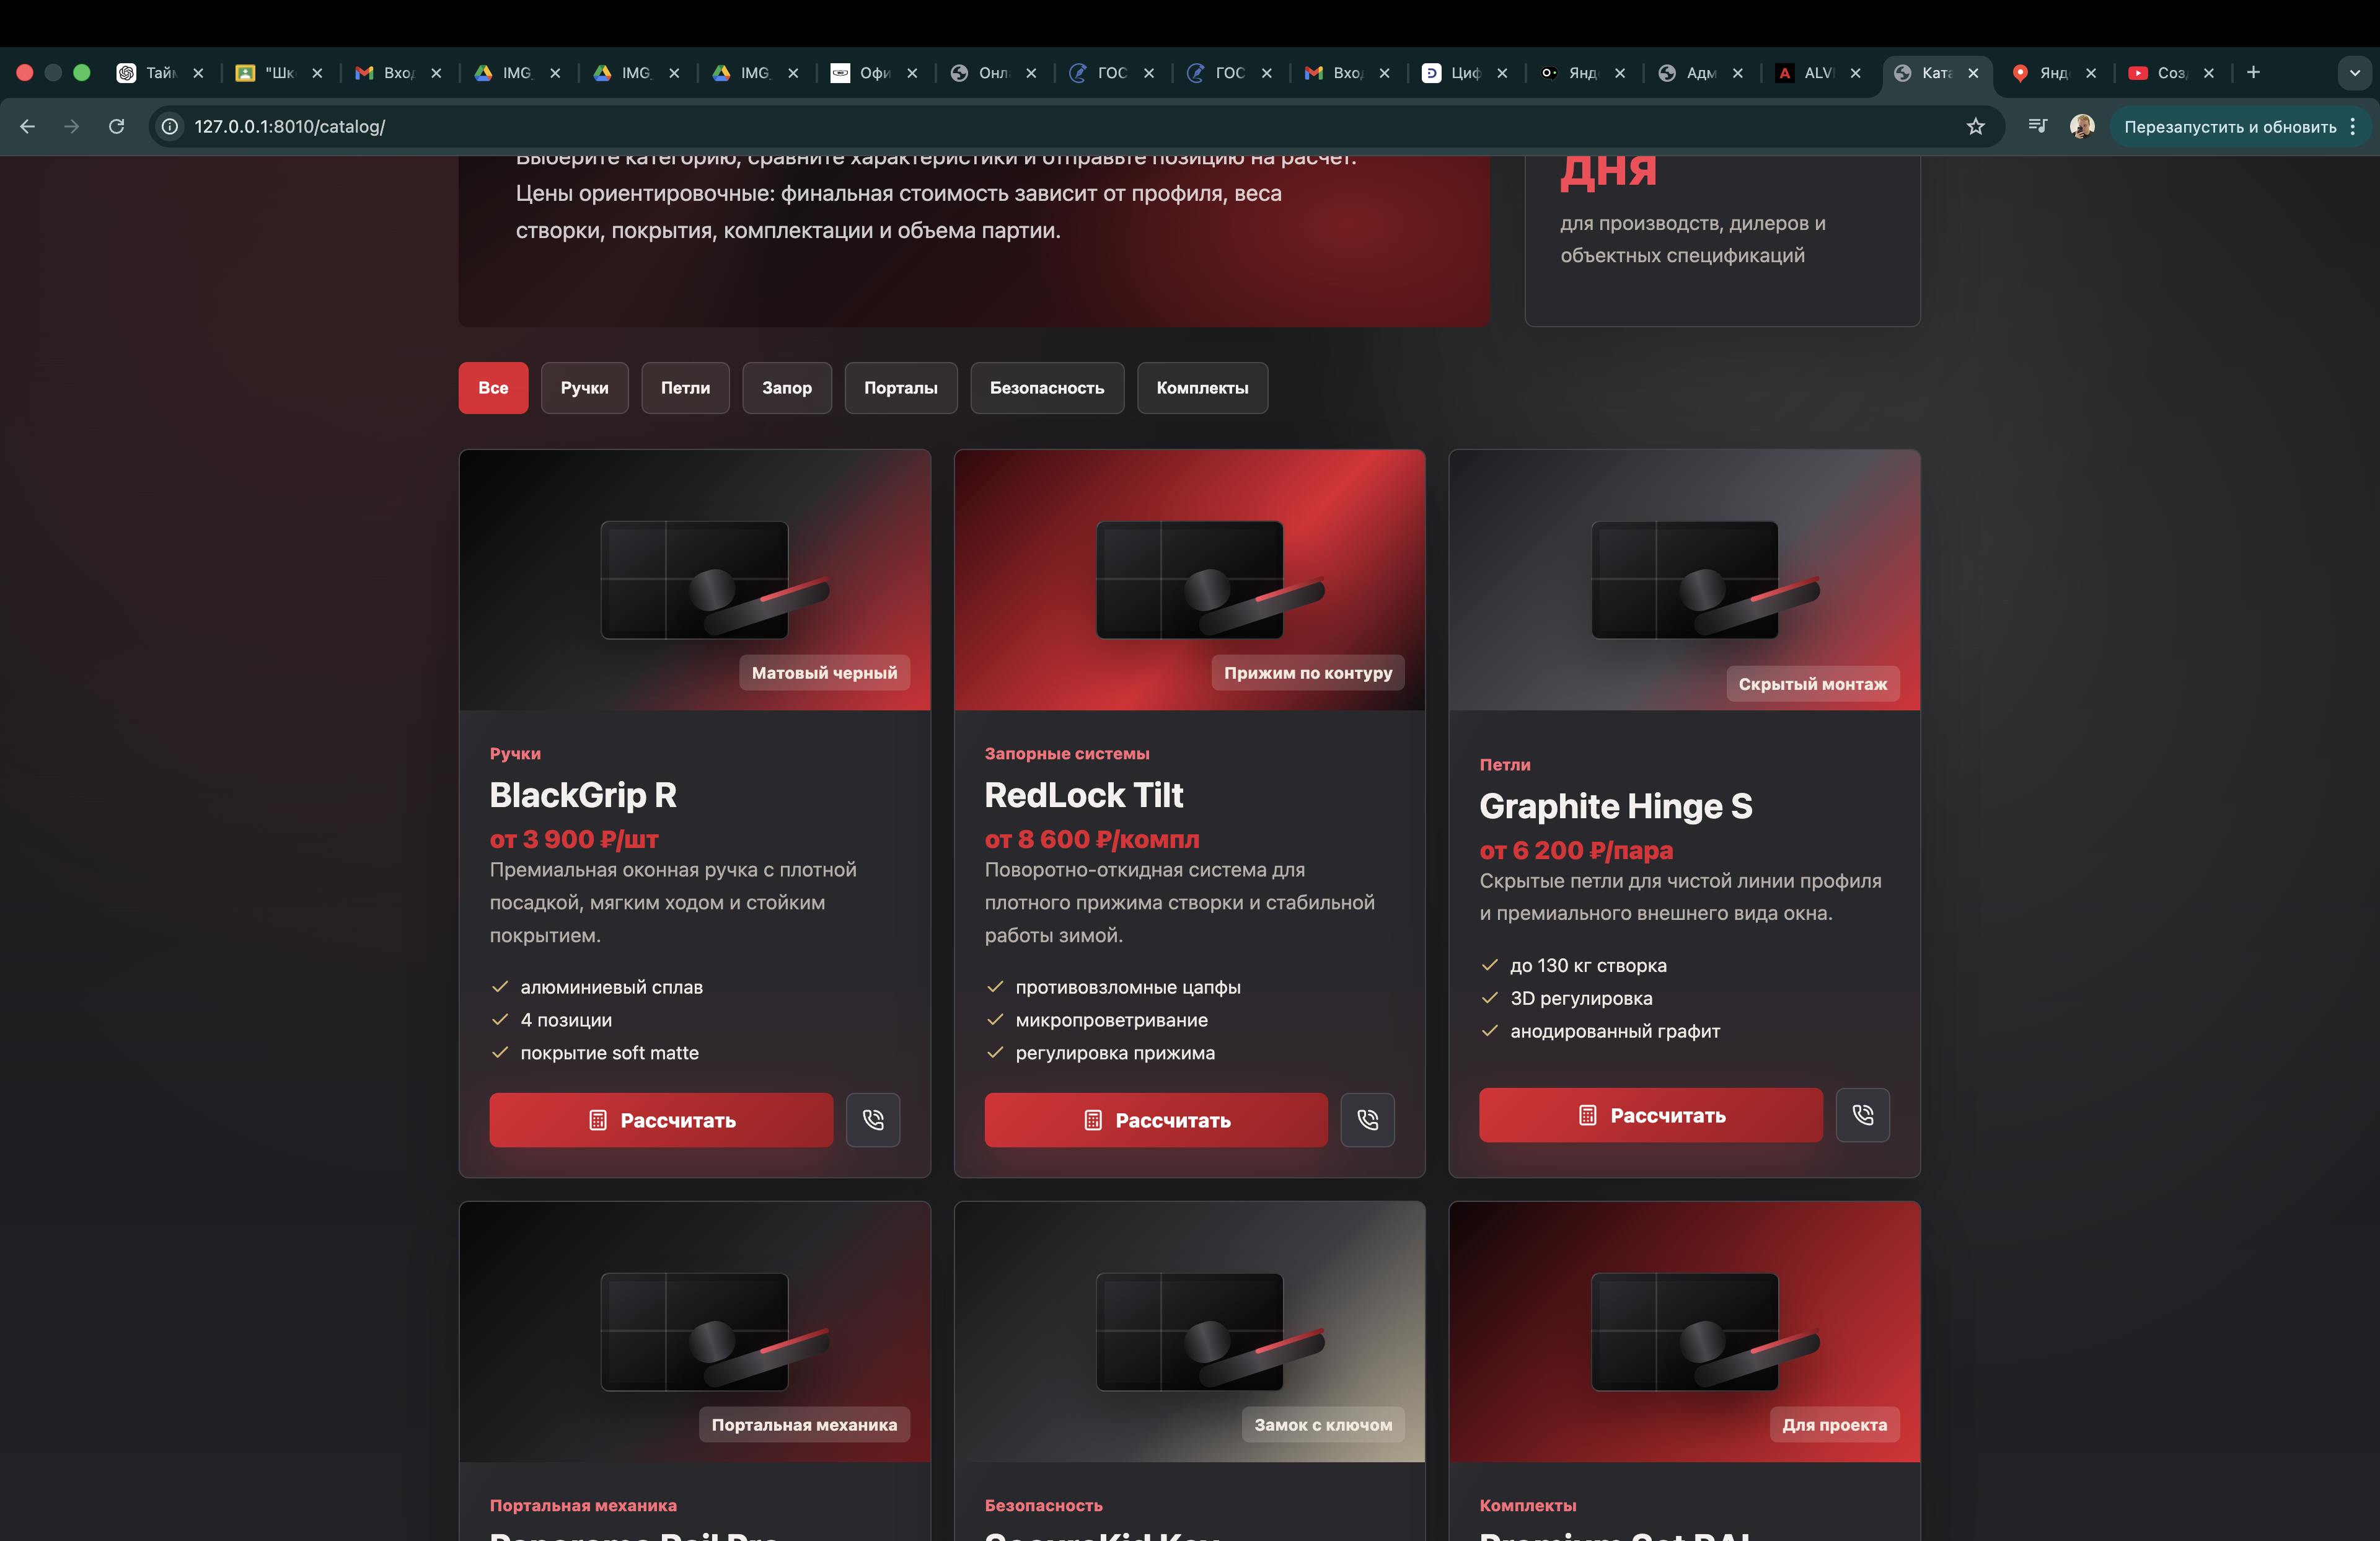Filter catalog by Безопасность chip
The height and width of the screenshot is (1541, 2380).
(x=1046, y=387)
